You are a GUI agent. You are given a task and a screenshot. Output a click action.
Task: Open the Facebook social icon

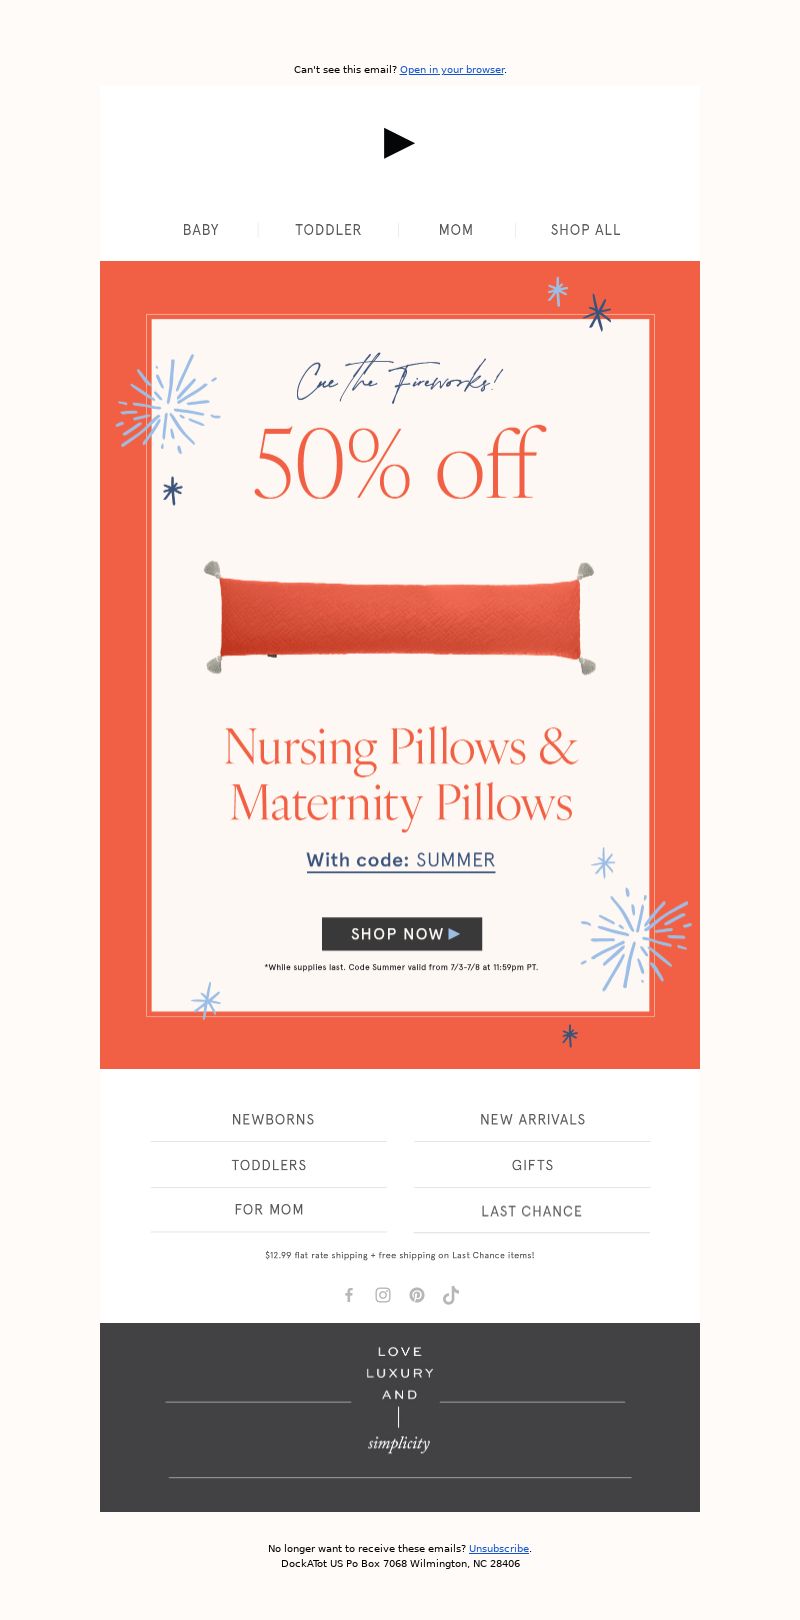(x=349, y=1295)
